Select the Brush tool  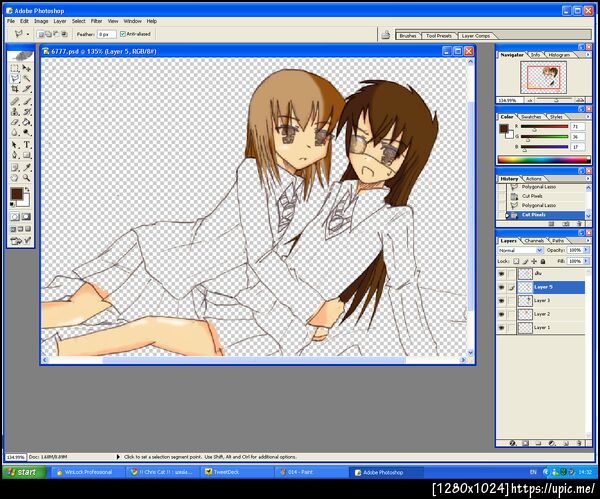click(x=26, y=101)
